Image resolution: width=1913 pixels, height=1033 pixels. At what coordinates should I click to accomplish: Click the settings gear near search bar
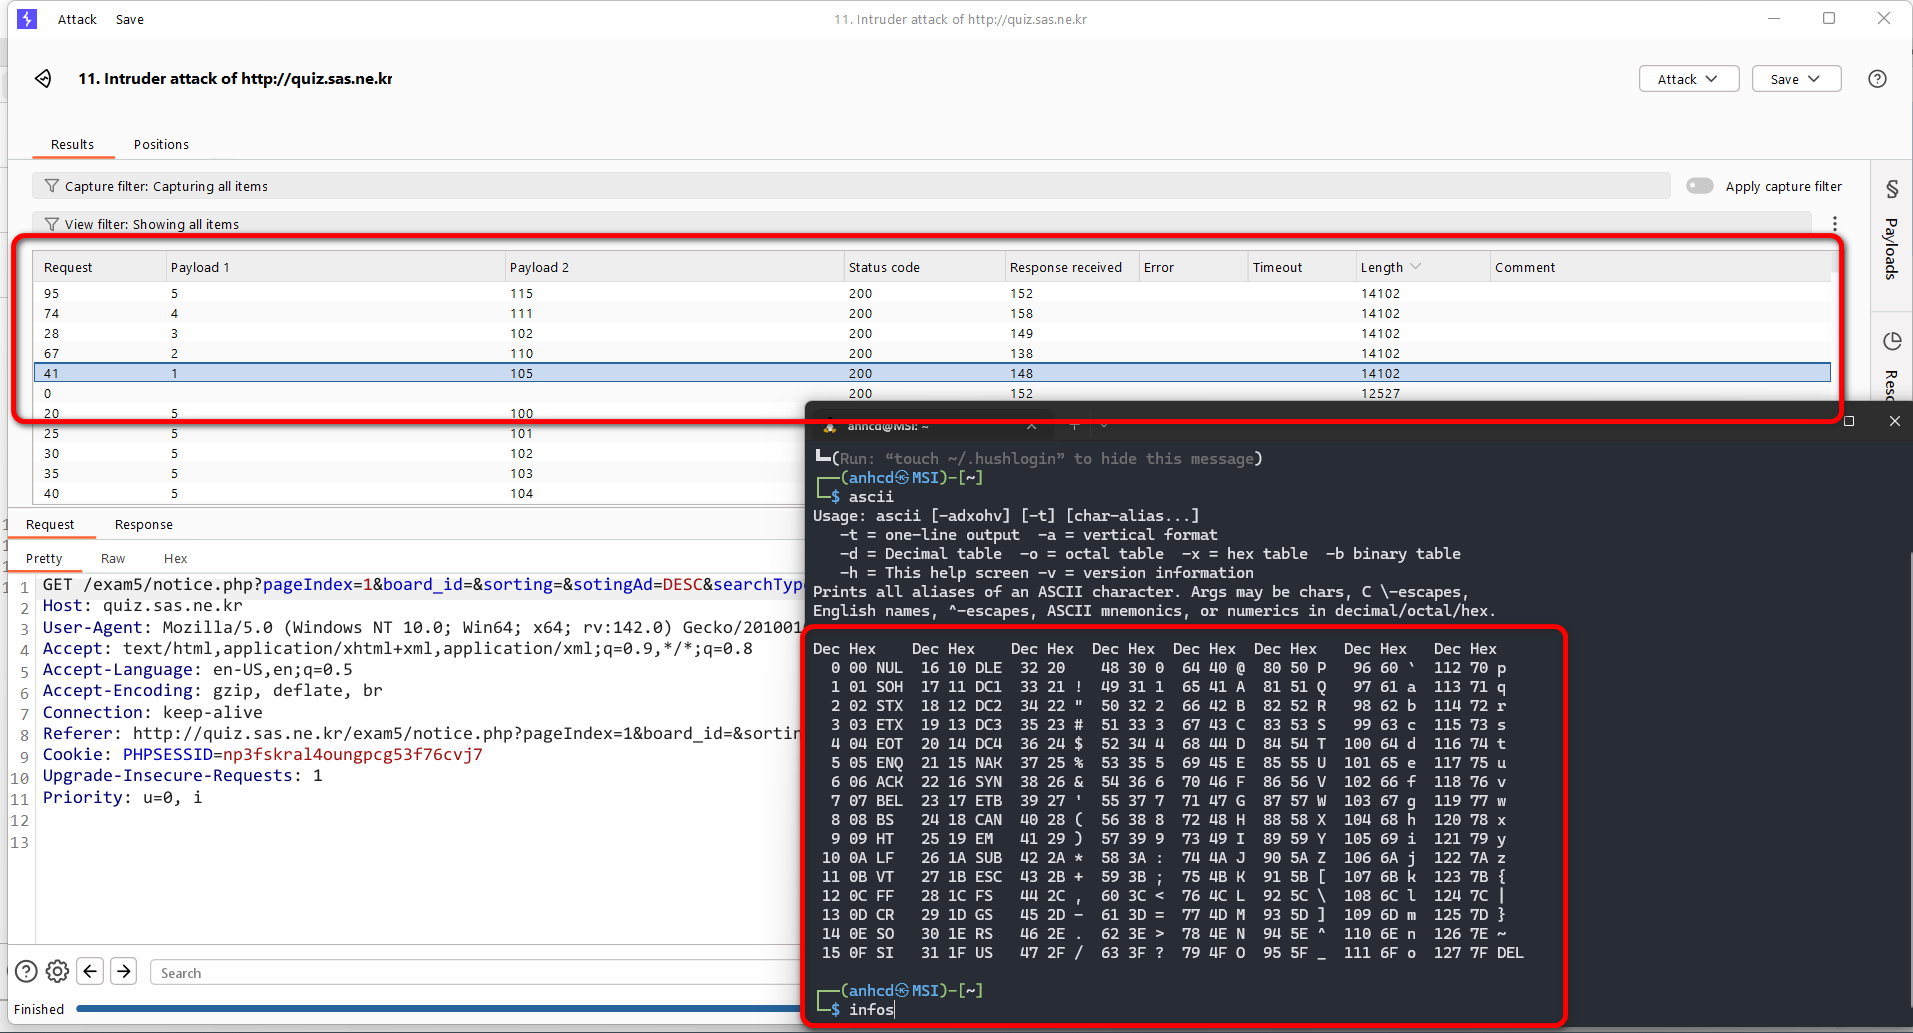pyautogui.click(x=58, y=971)
